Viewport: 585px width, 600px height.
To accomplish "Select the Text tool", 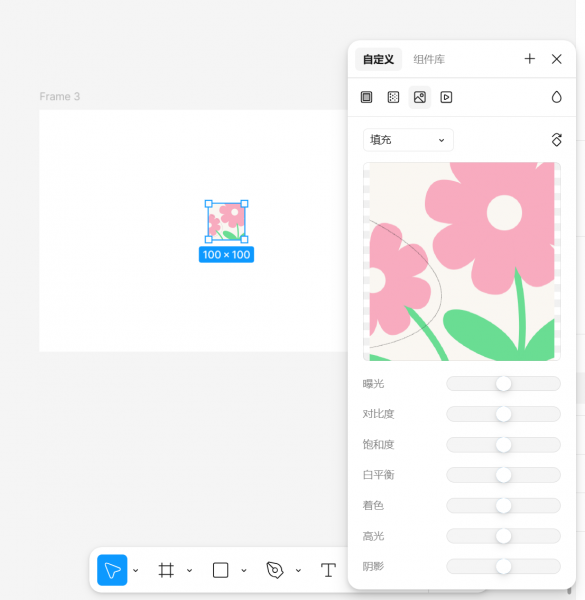I will pos(328,570).
